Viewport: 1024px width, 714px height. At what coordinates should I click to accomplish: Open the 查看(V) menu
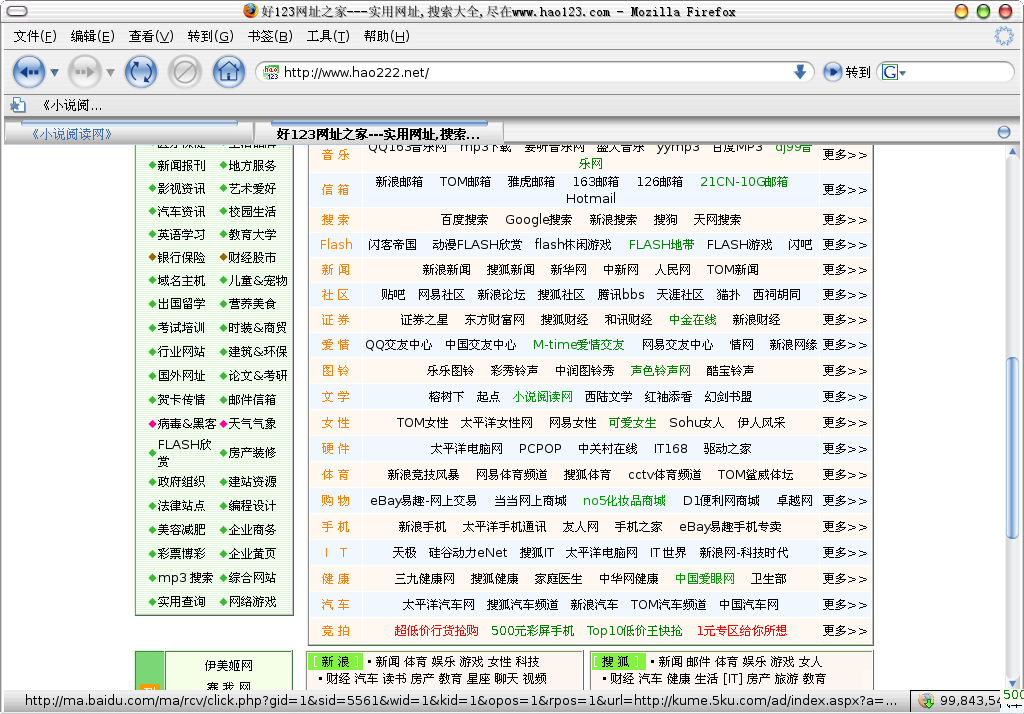[151, 36]
